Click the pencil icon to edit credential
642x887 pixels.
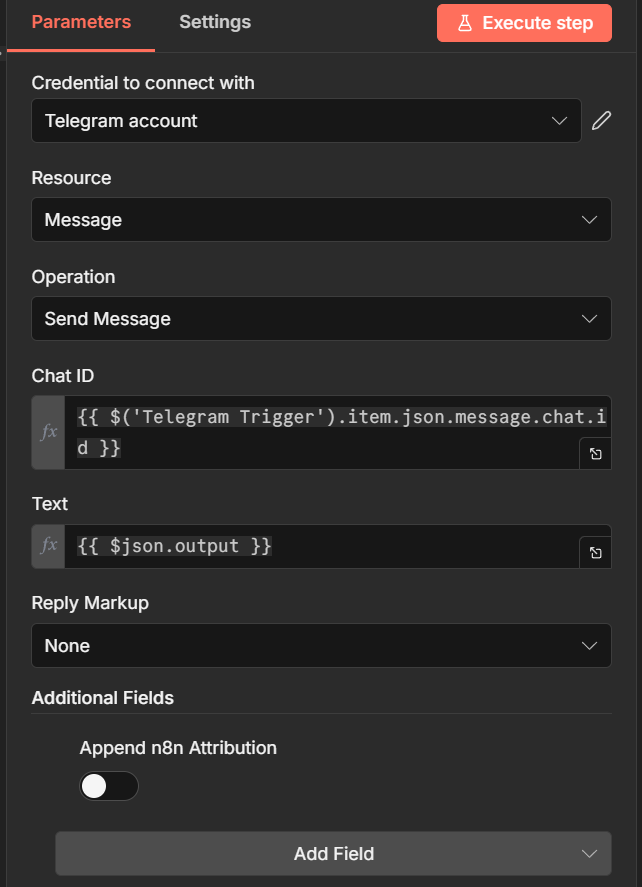[600, 121]
